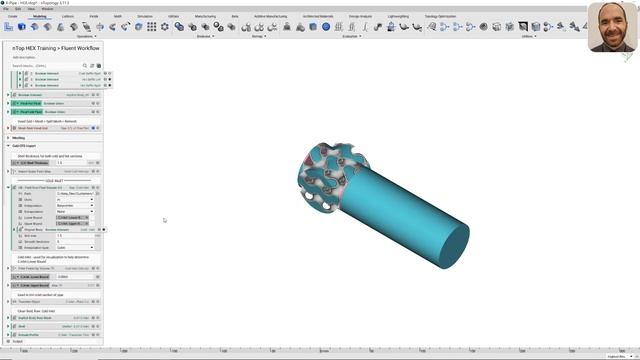The height and width of the screenshot is (360, 640).
Task: Expand the Meshing section
Action: (8, 138)
